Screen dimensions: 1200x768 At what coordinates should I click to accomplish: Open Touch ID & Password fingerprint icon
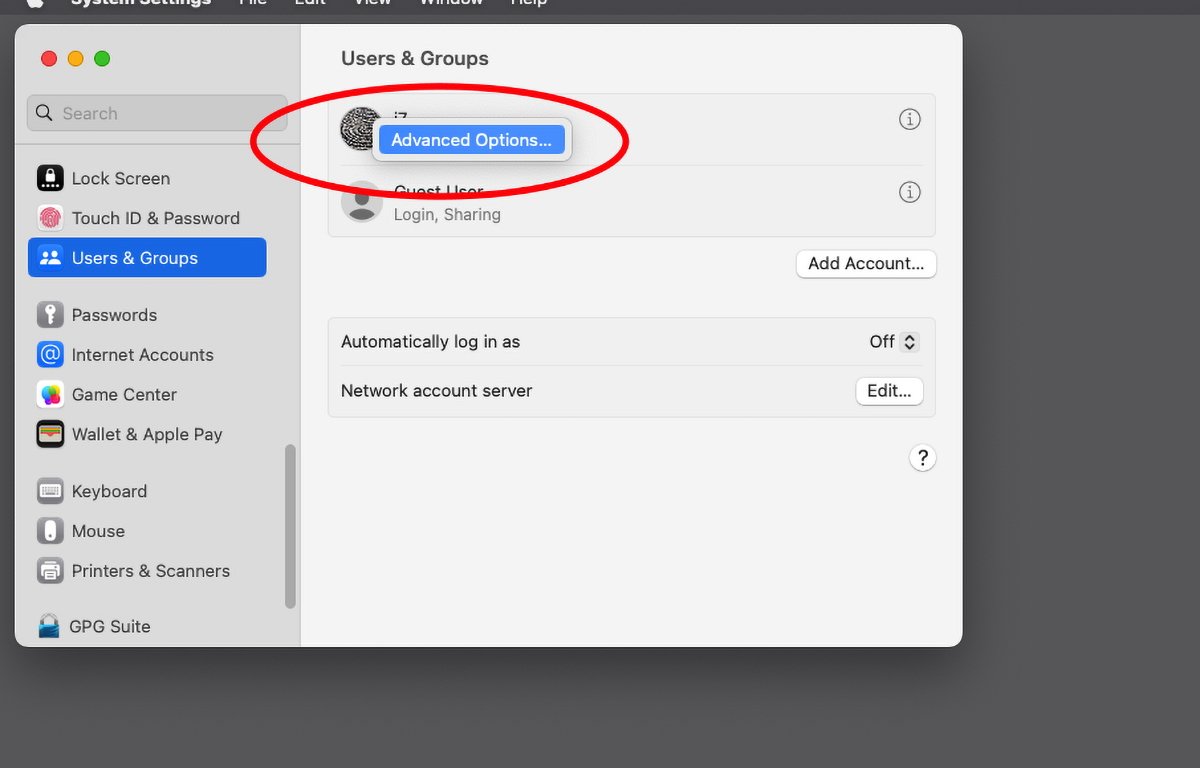pyautogui.click(x=50, y=218)
